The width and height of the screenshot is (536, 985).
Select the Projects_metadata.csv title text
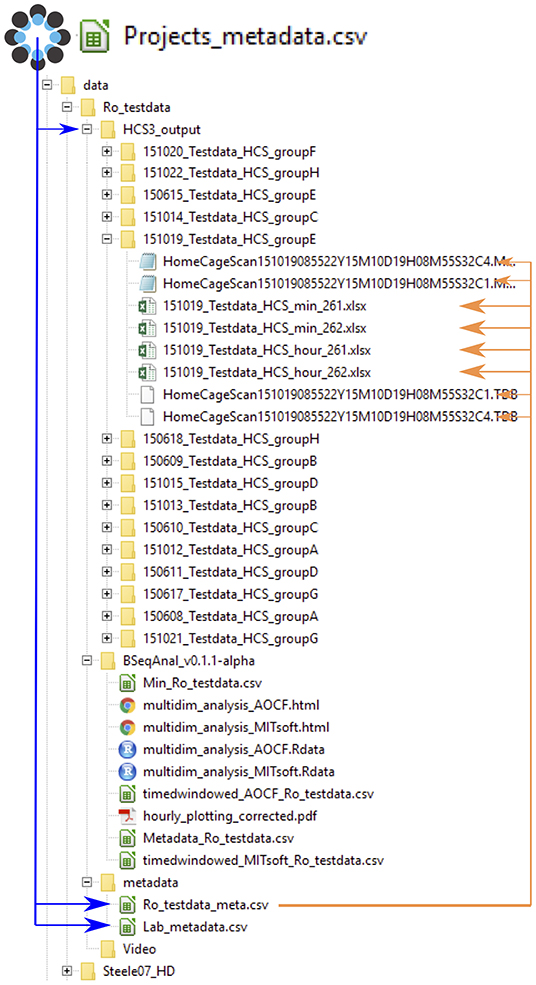click(245, 36)
